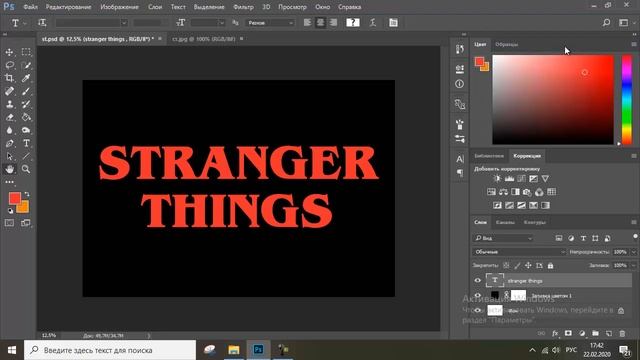Select the Line shape tool
640x360 pixels.
point(26,156)
